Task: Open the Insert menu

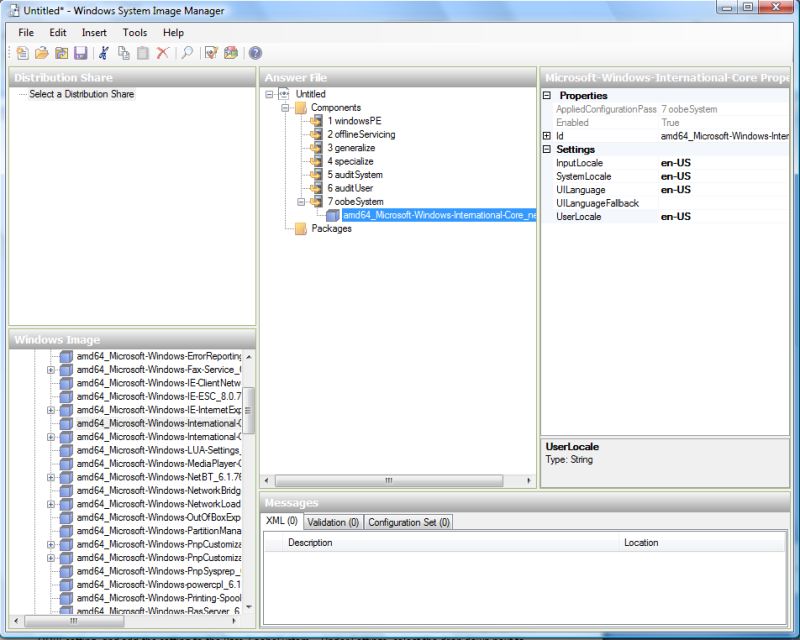Action: pos(93,32)
